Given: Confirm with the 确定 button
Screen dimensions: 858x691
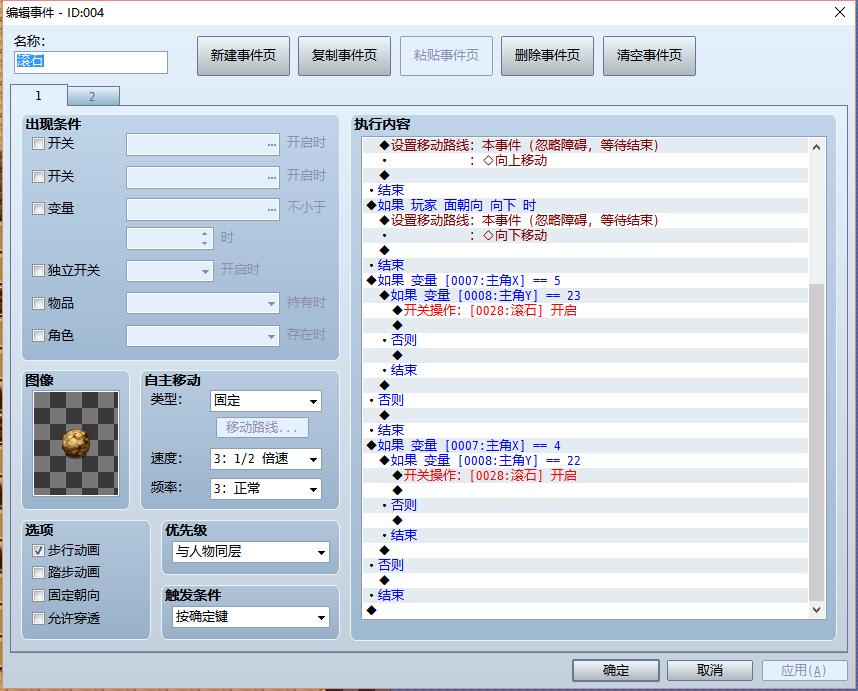Looking at the screenshot, I should [616, 670].
